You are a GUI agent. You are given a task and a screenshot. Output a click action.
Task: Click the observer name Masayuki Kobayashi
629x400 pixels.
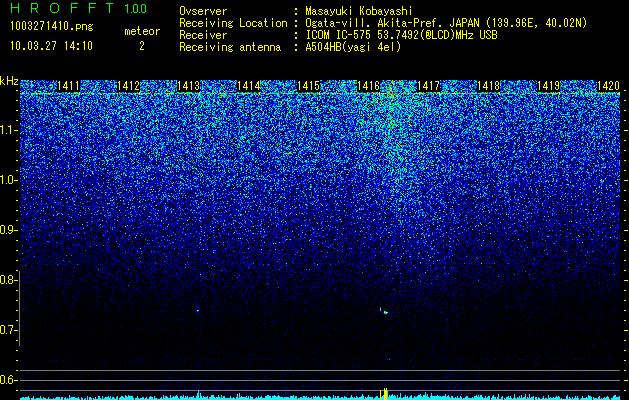point(359,11)
